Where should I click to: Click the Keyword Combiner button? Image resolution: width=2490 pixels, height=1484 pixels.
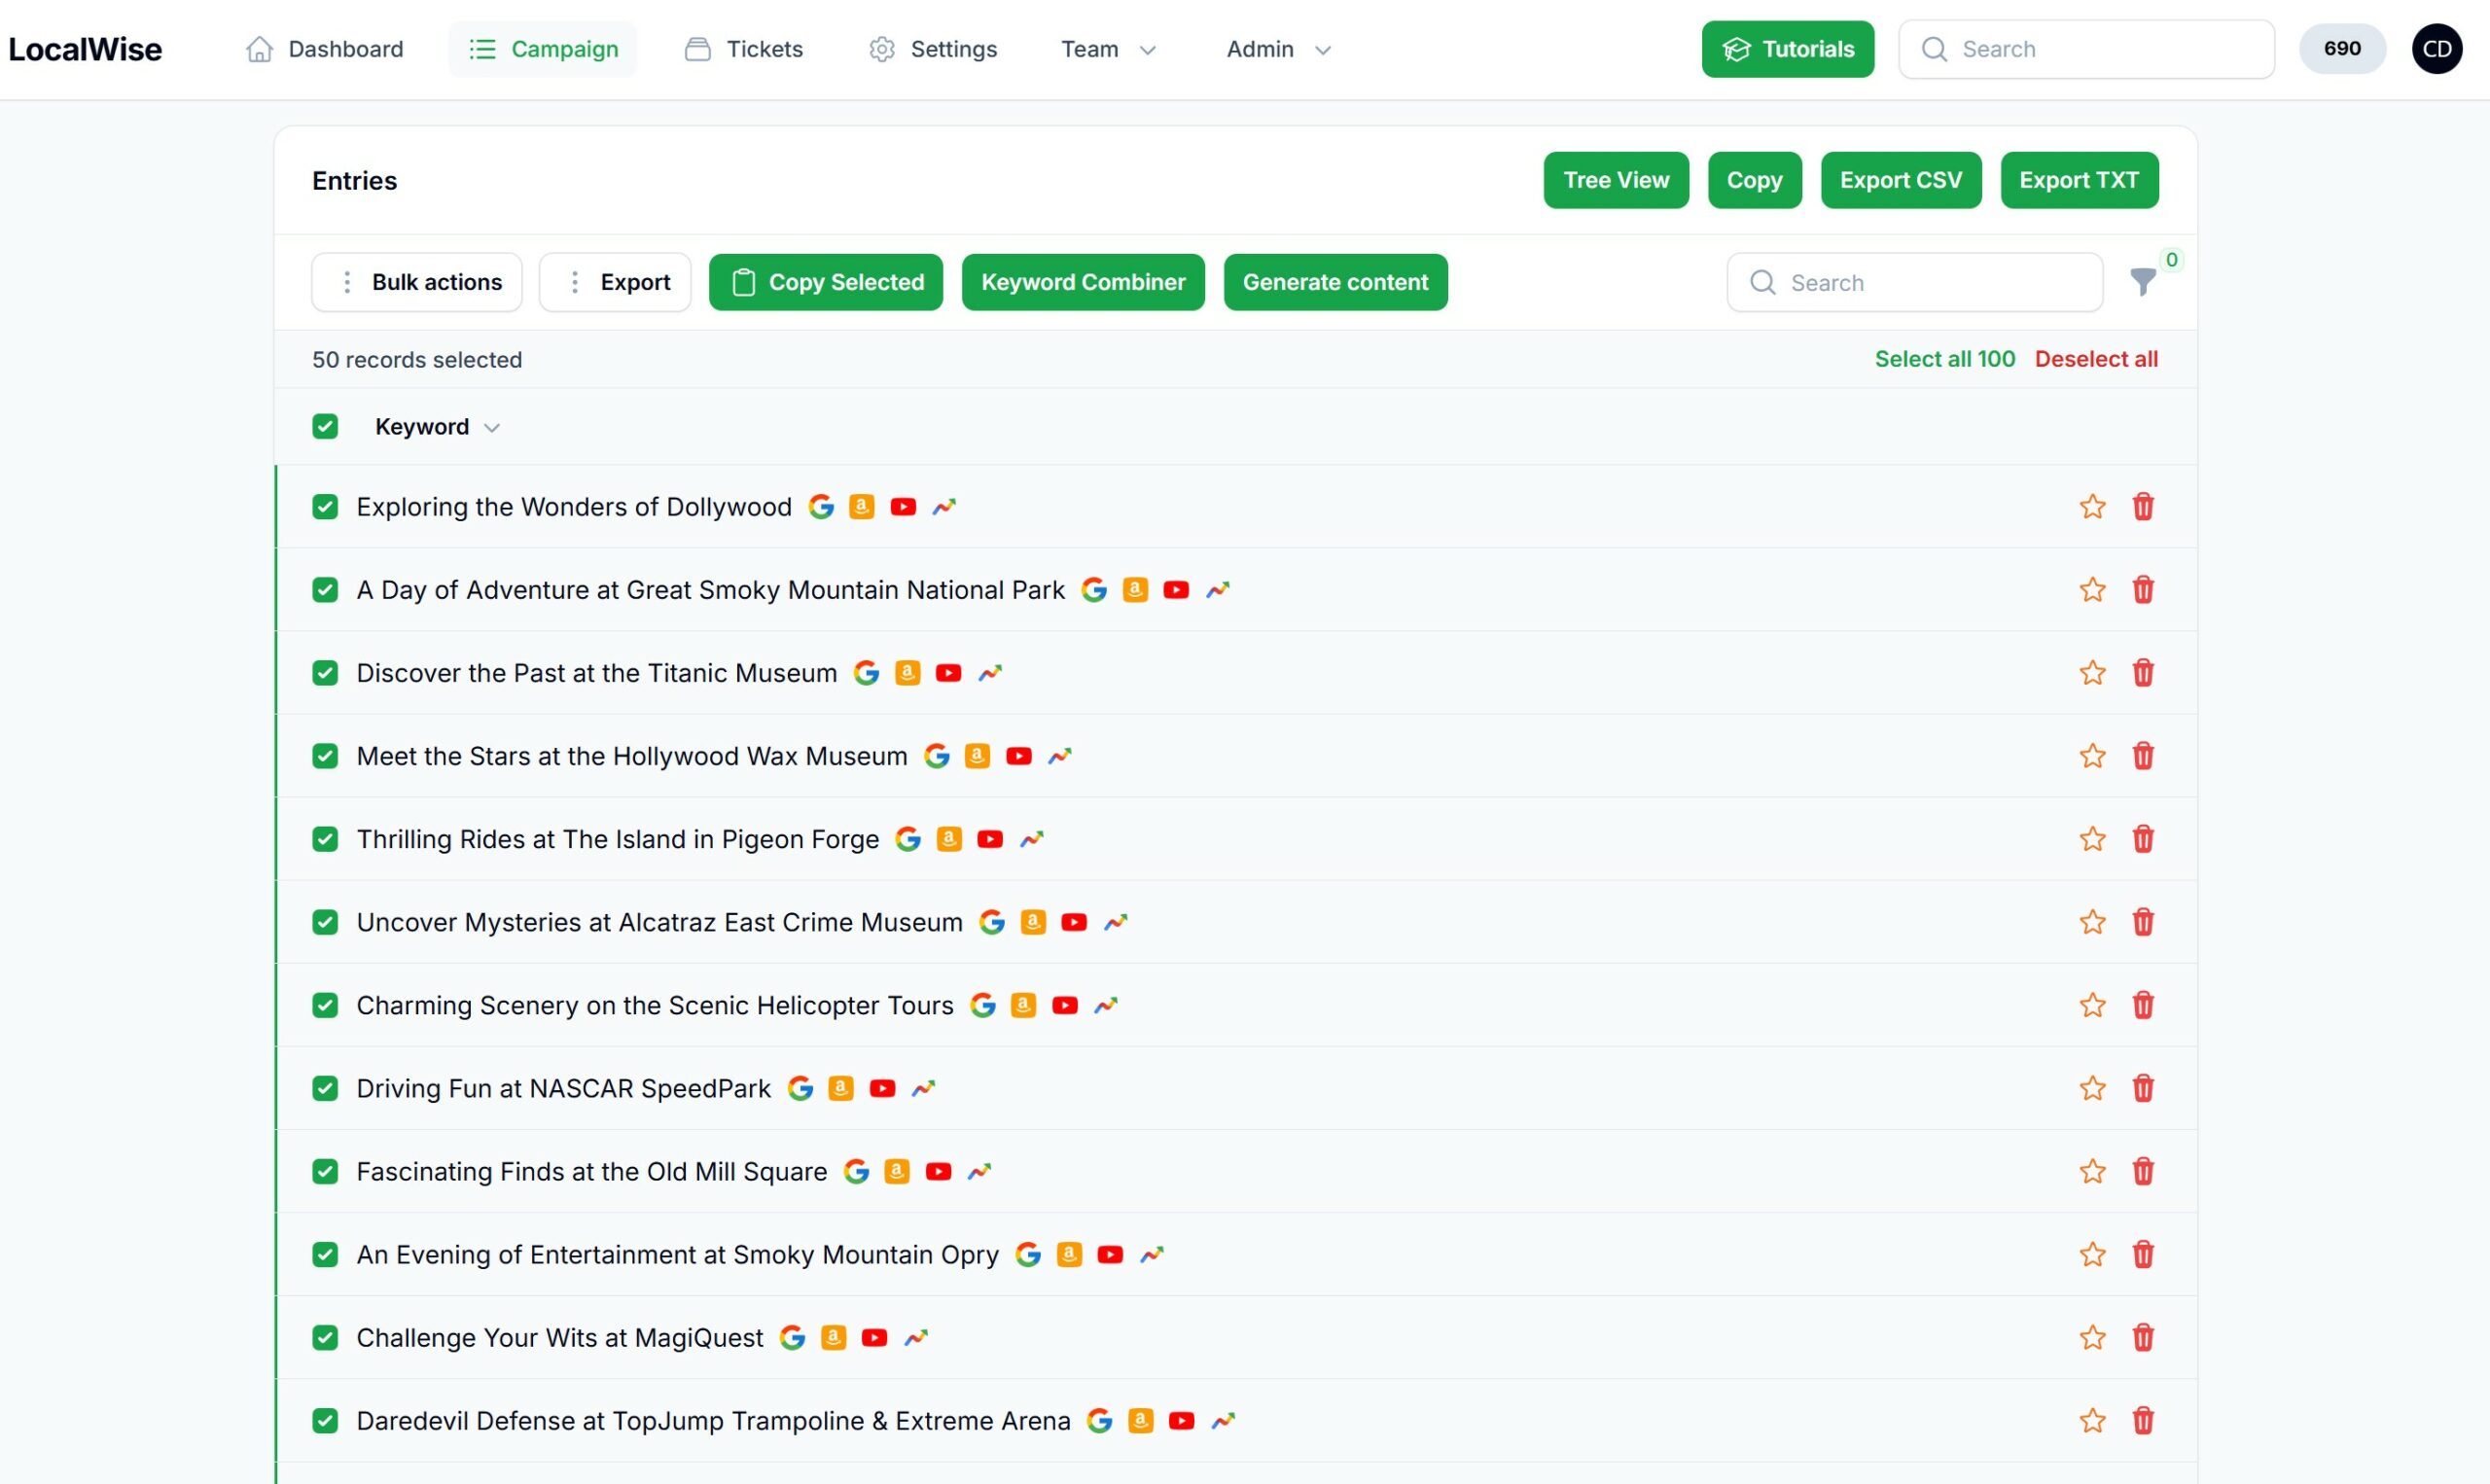coord(1082,282)
